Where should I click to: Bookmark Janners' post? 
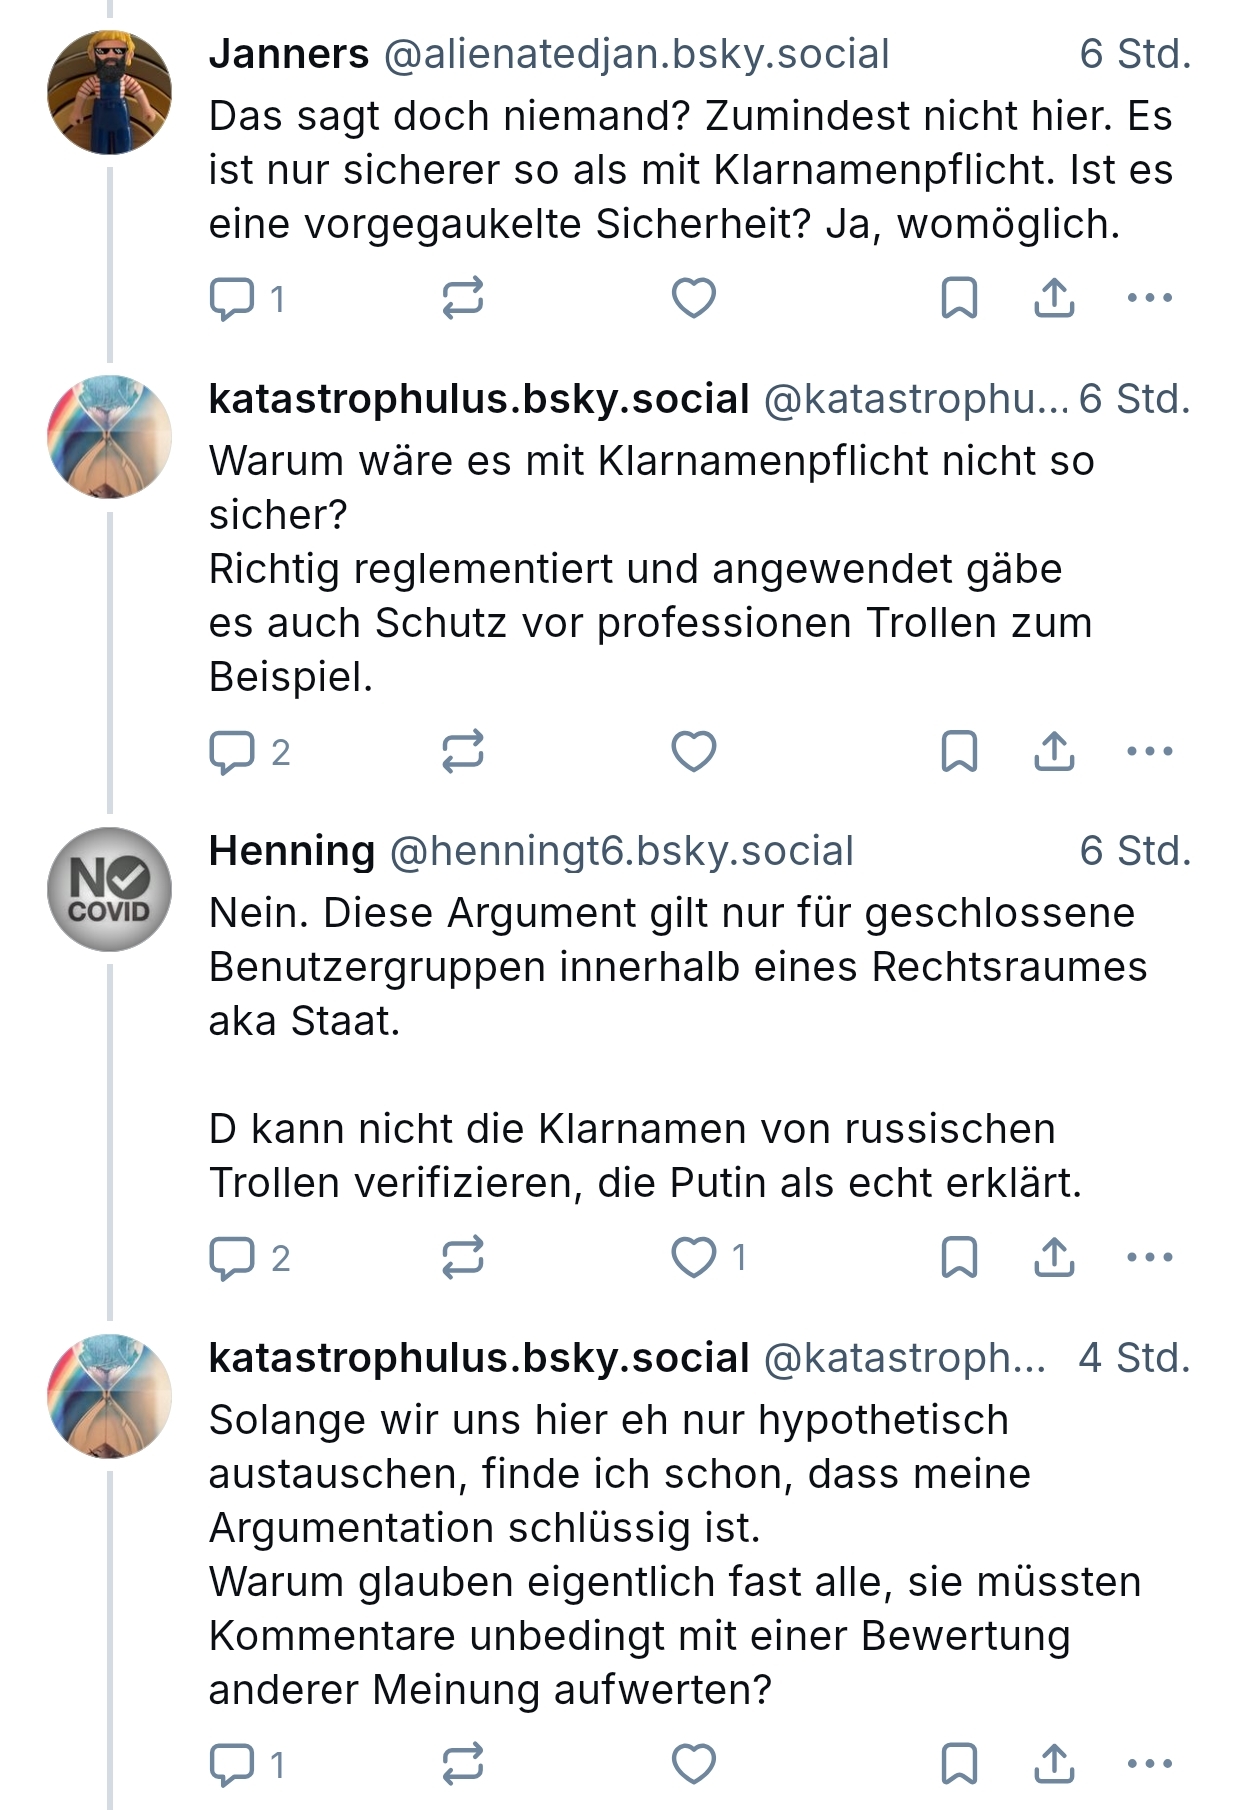[959, 298]
